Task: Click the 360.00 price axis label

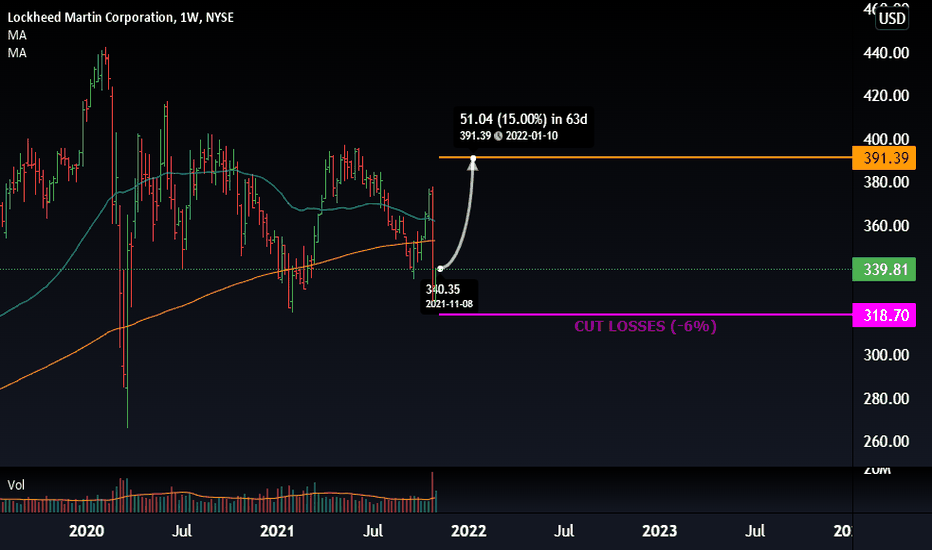Action: (x=886, y=226)
